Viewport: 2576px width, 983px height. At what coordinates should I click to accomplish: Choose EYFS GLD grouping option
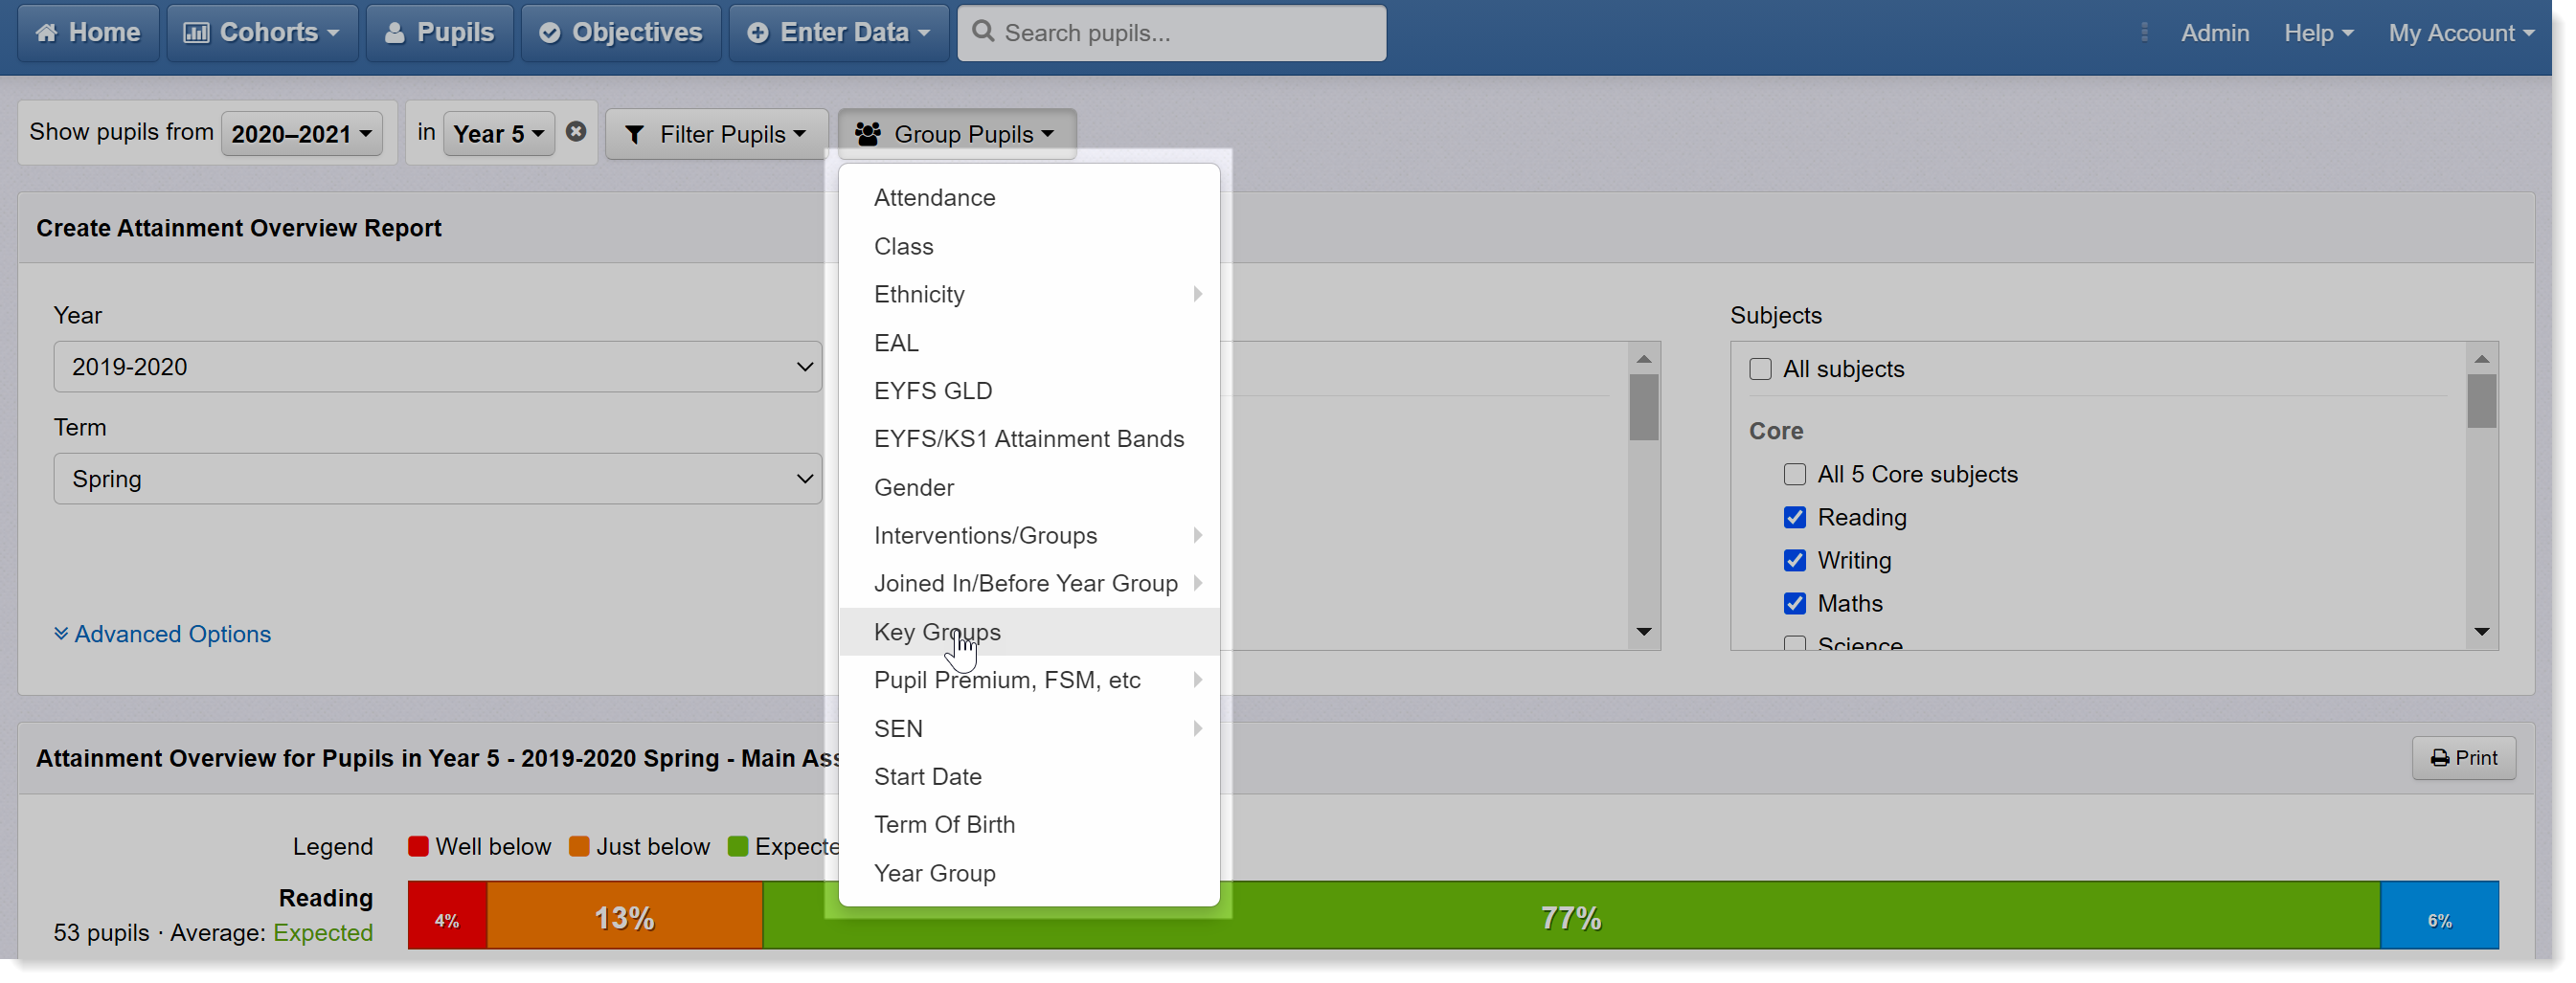(x=1029, y=391)
